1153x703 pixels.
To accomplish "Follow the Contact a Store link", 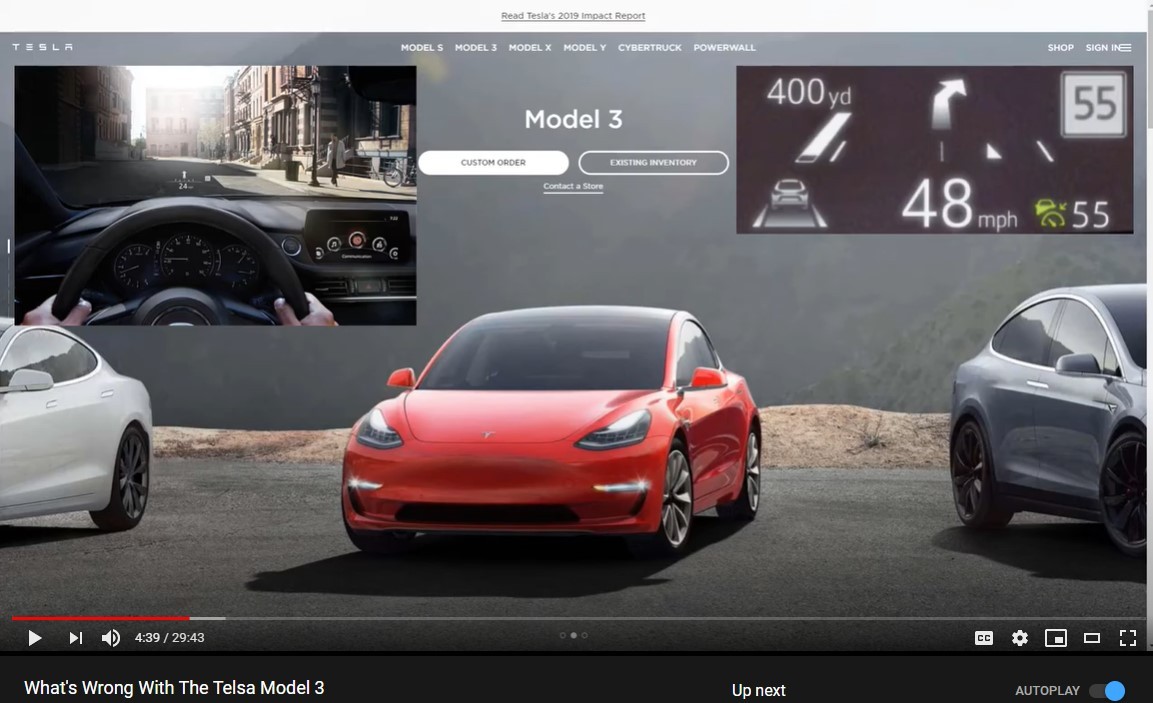I will click(573, 187).
